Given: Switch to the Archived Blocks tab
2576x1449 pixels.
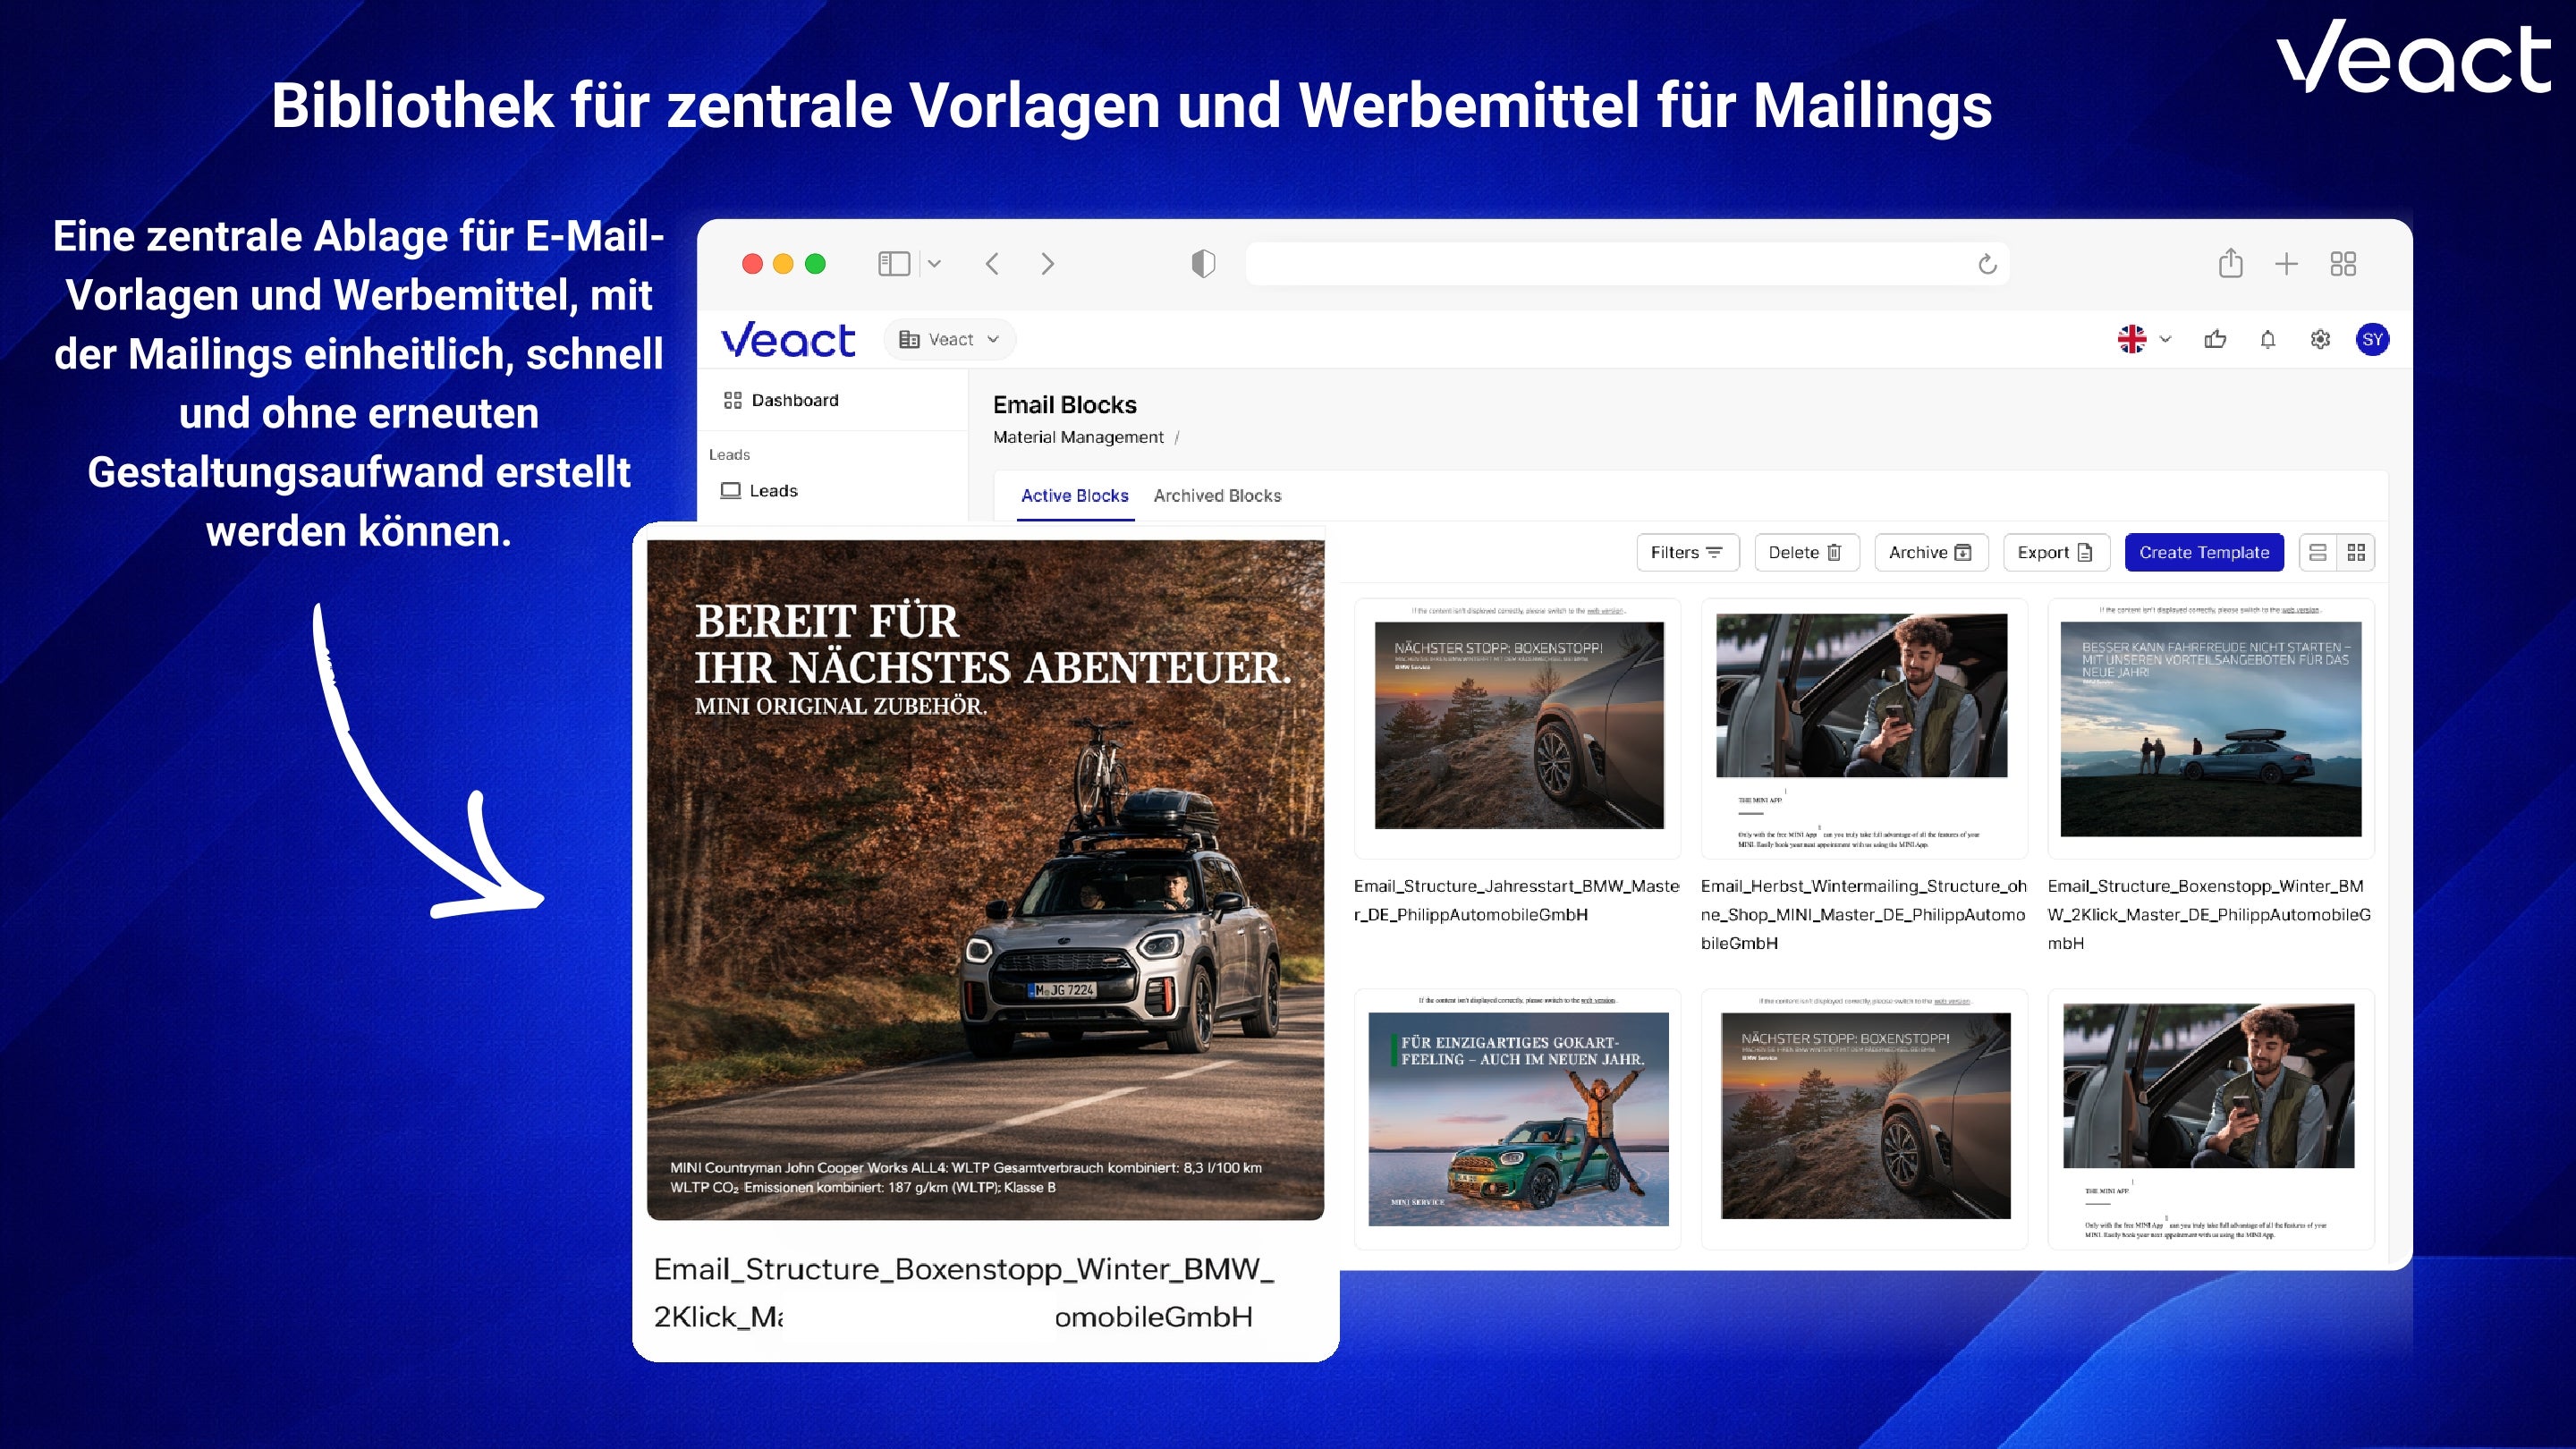Looking at the screenshot, I should click(x=1217, y=495).
